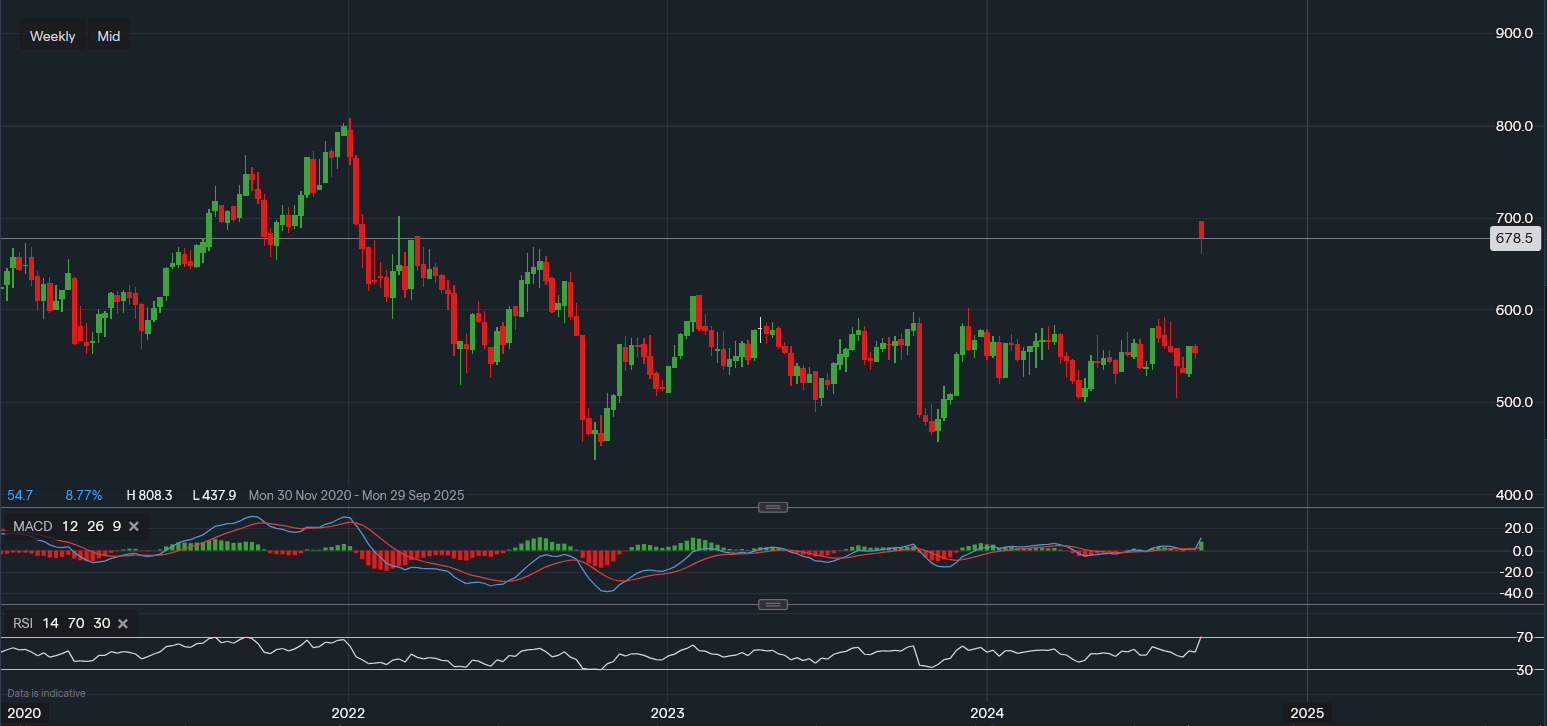Select the 2023 marker on the time axis
Image resolution: width=1547 pixels, height=726 pixels.
[667, 713]
